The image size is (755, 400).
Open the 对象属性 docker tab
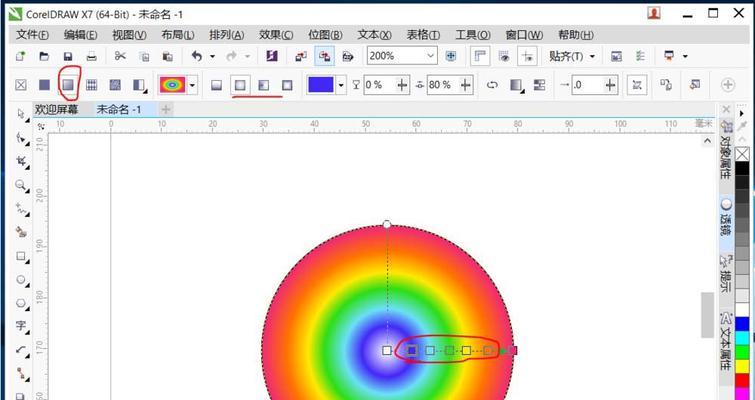click(726, 149)
